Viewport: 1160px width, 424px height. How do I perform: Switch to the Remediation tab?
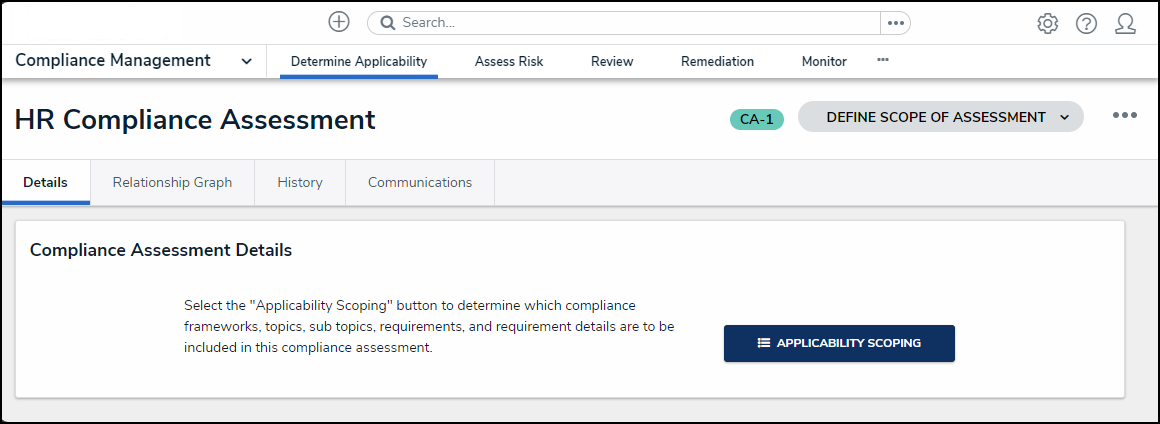tap(717, 61)
